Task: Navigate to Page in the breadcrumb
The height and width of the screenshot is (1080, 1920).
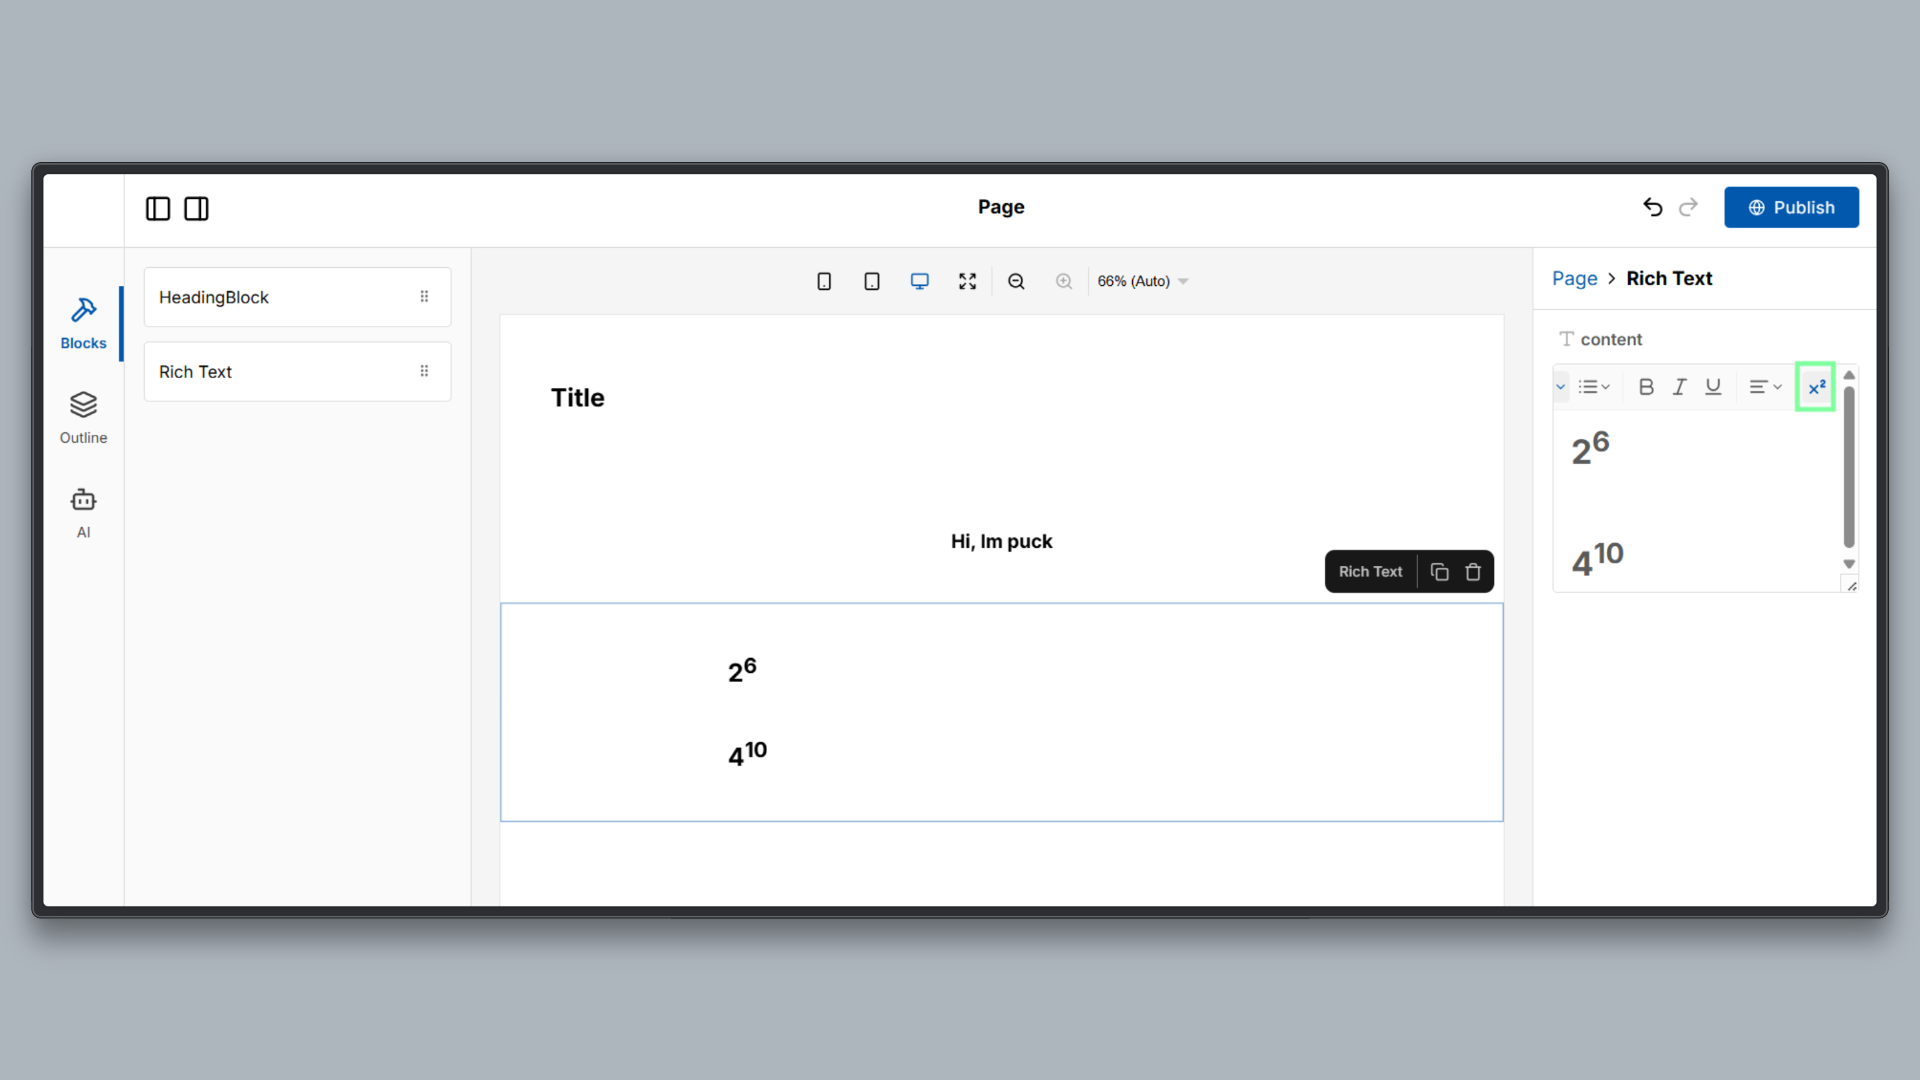Action: 1573,278
